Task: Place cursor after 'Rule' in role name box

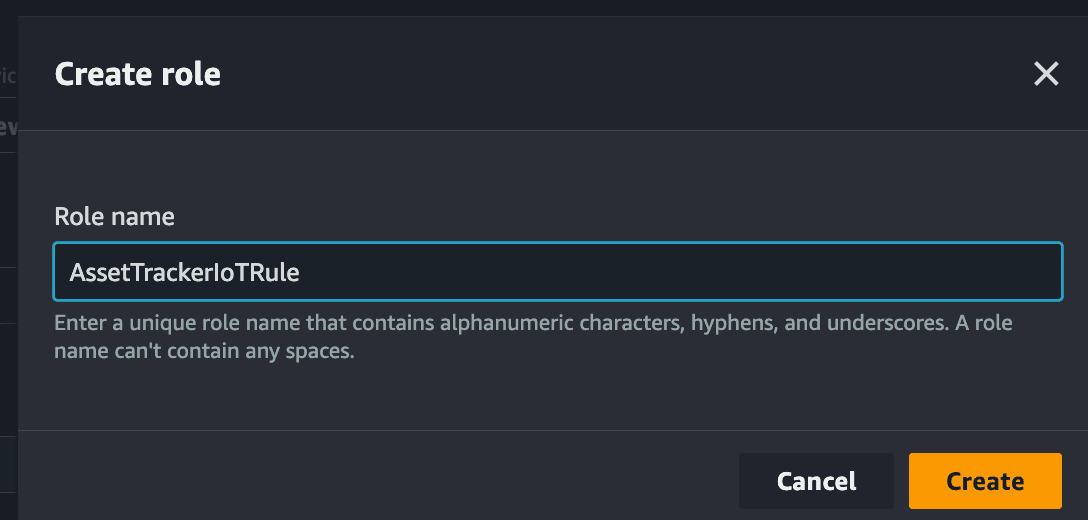Action: tap(301, 272)
